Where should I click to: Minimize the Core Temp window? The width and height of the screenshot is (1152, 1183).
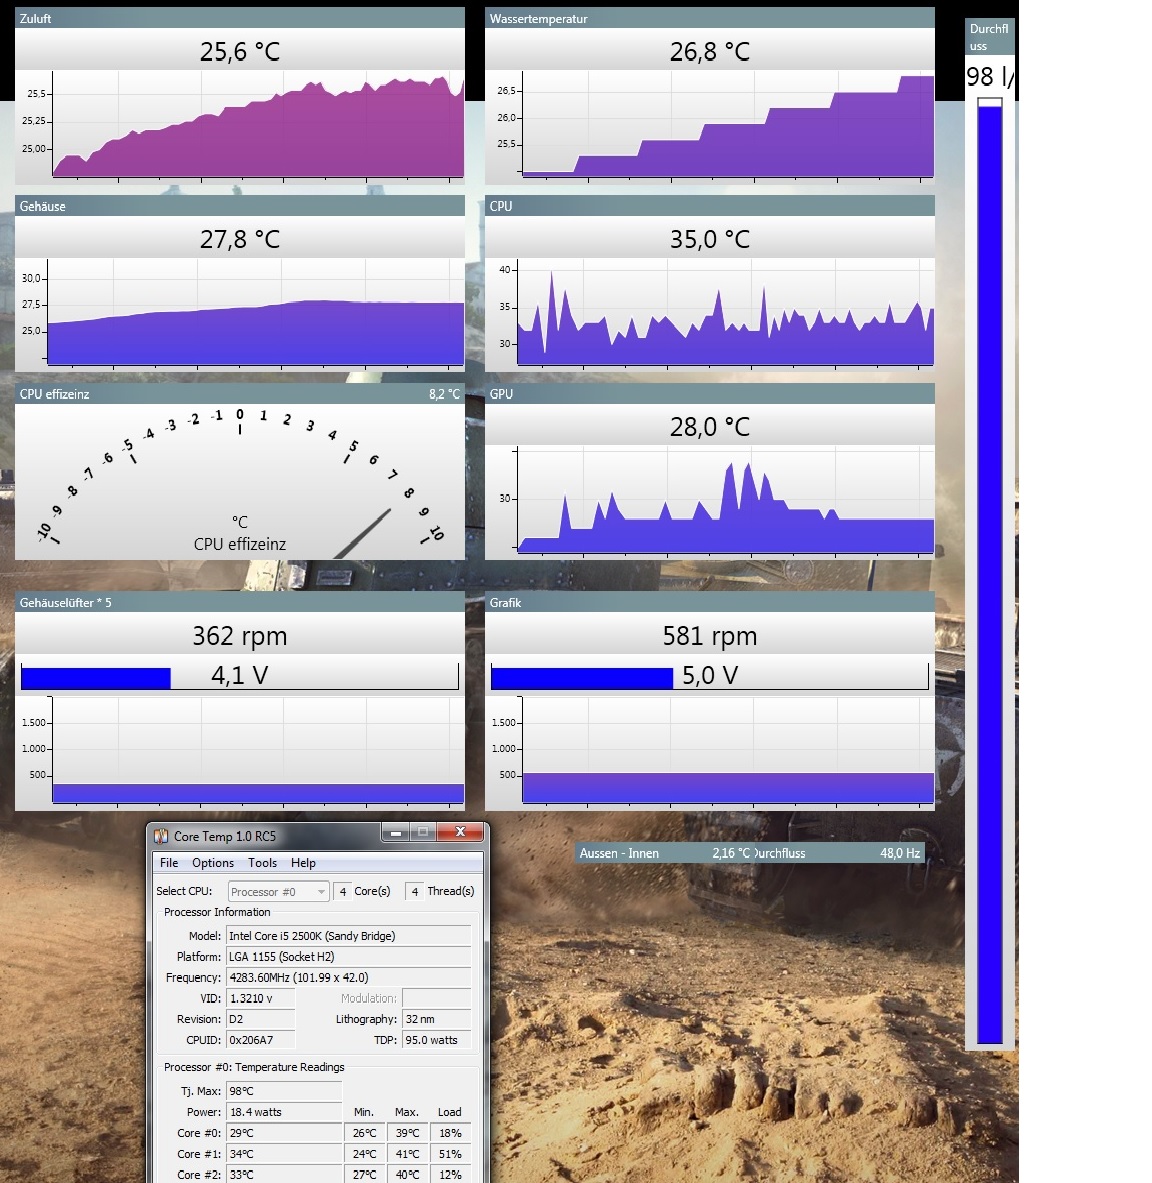click(x=396, y=833)
